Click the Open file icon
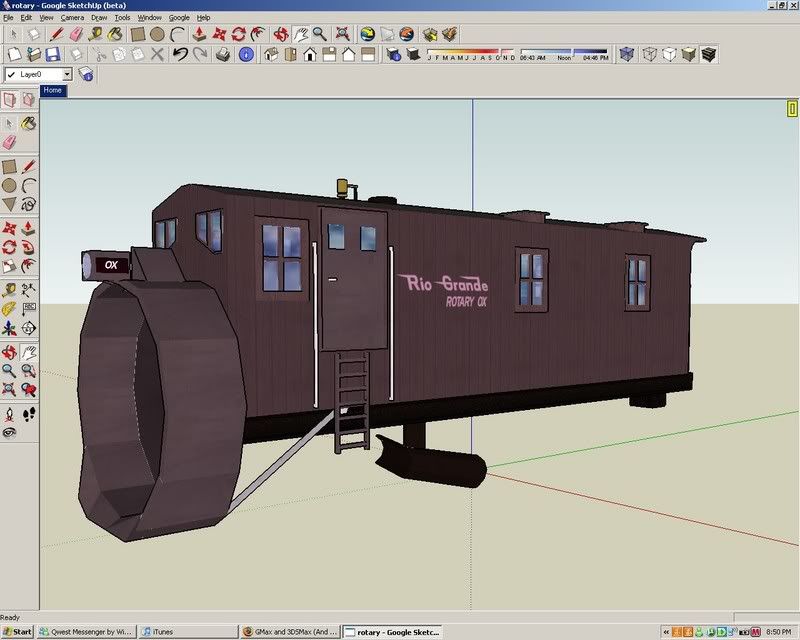 34,54
